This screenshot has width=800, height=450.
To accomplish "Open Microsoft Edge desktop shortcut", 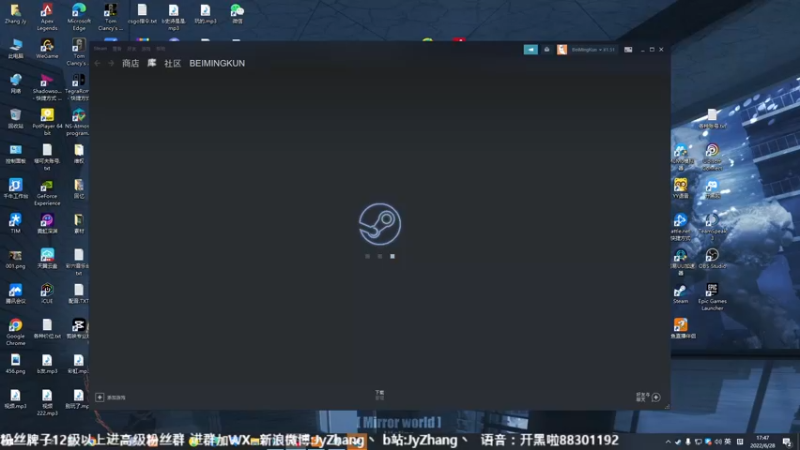I will (79, 16).
